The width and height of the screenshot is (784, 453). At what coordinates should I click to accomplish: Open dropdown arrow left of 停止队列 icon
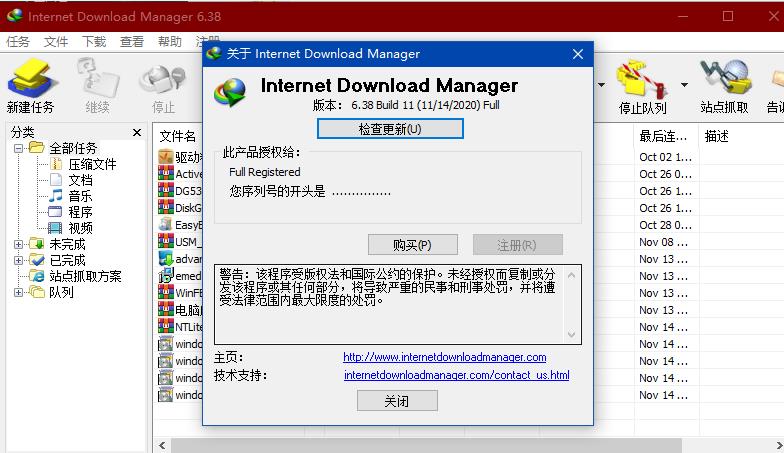click(602, 85)
